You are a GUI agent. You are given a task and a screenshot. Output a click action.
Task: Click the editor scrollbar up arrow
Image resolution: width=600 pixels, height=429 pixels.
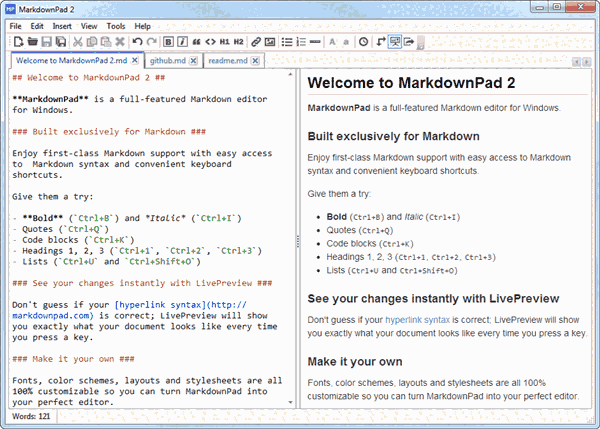pyautogui.click(x=290, y=74)
